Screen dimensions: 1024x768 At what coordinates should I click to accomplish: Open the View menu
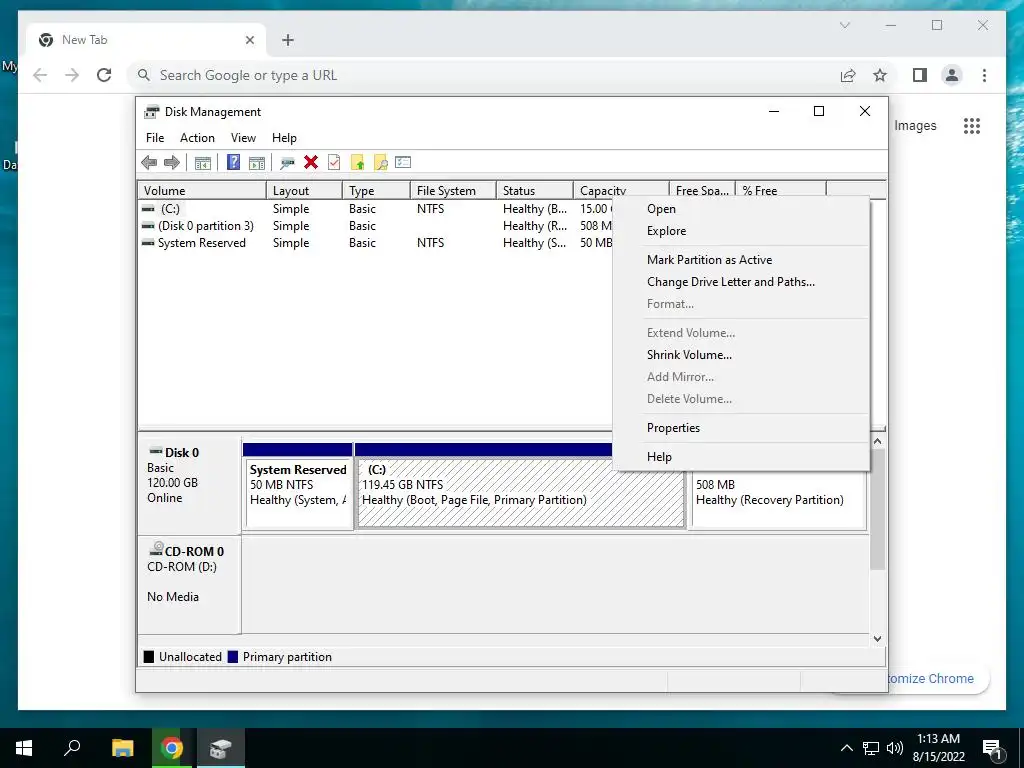pos(243,138)
